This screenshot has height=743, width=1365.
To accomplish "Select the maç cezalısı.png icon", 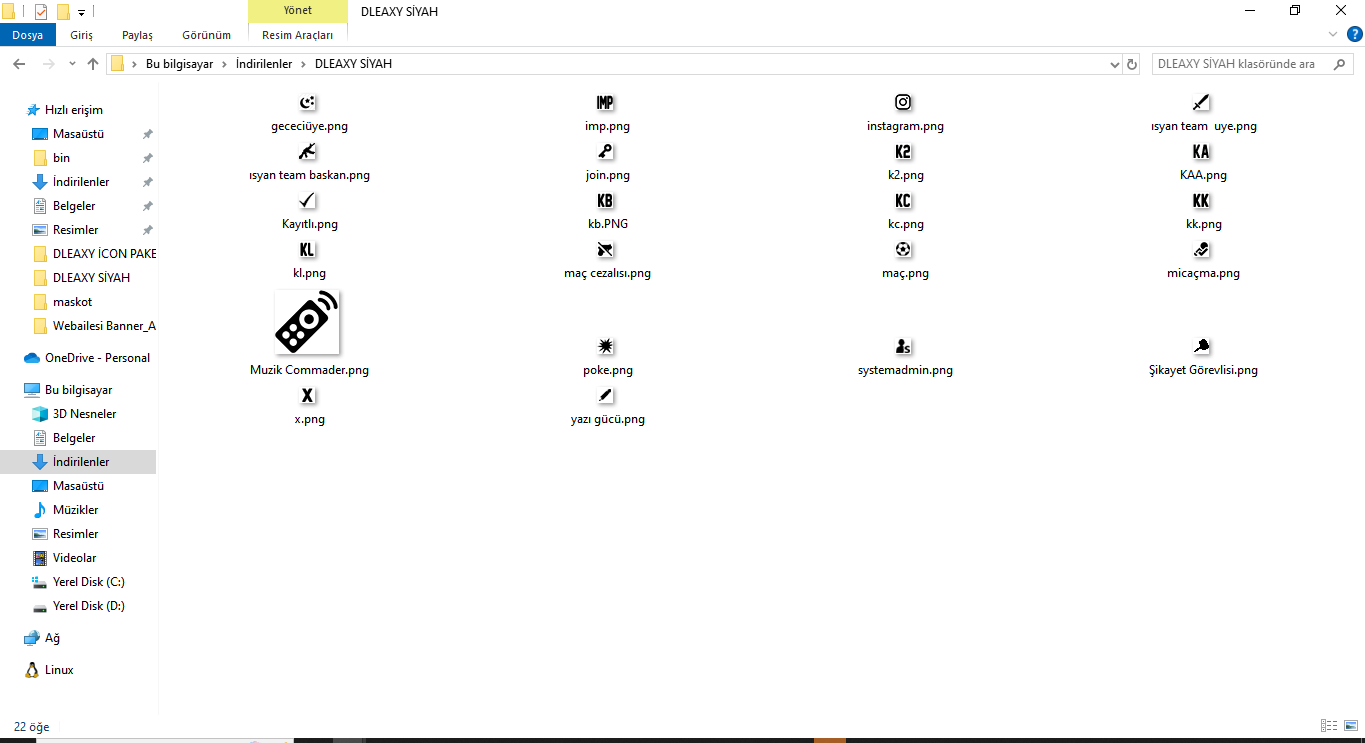I will (x=606, y=250).
